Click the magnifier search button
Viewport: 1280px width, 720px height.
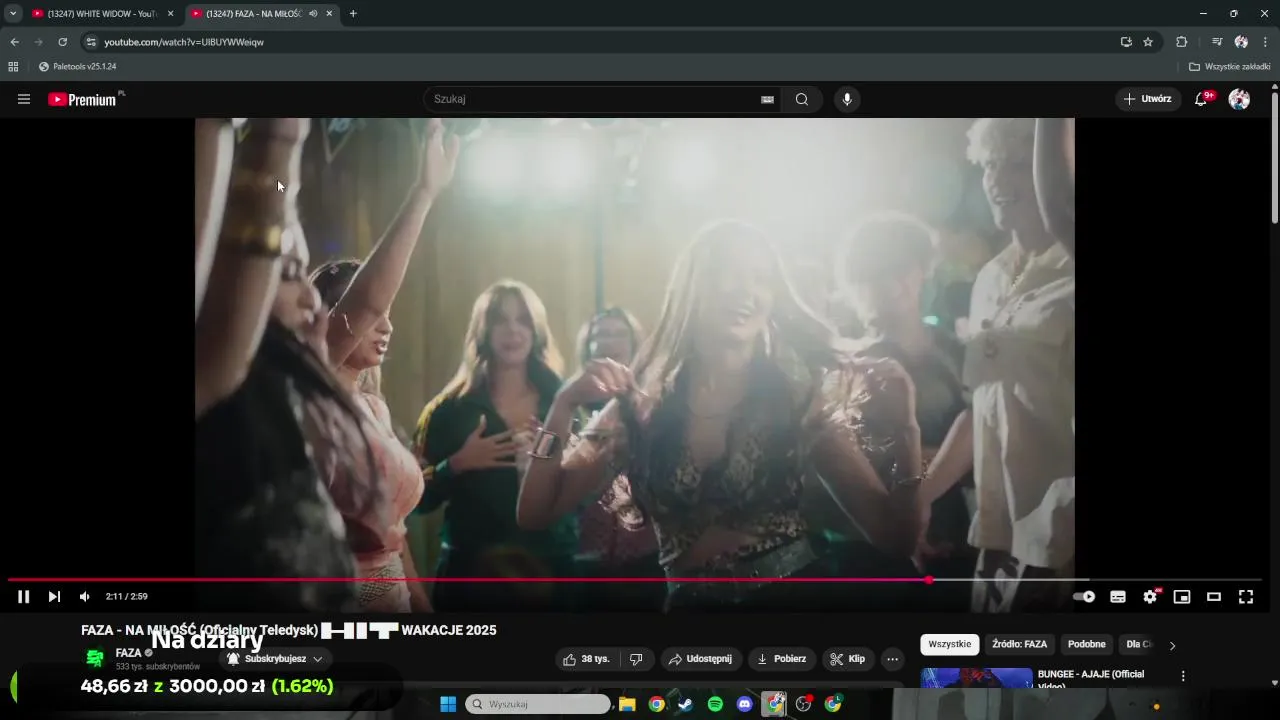coord(802,99)
